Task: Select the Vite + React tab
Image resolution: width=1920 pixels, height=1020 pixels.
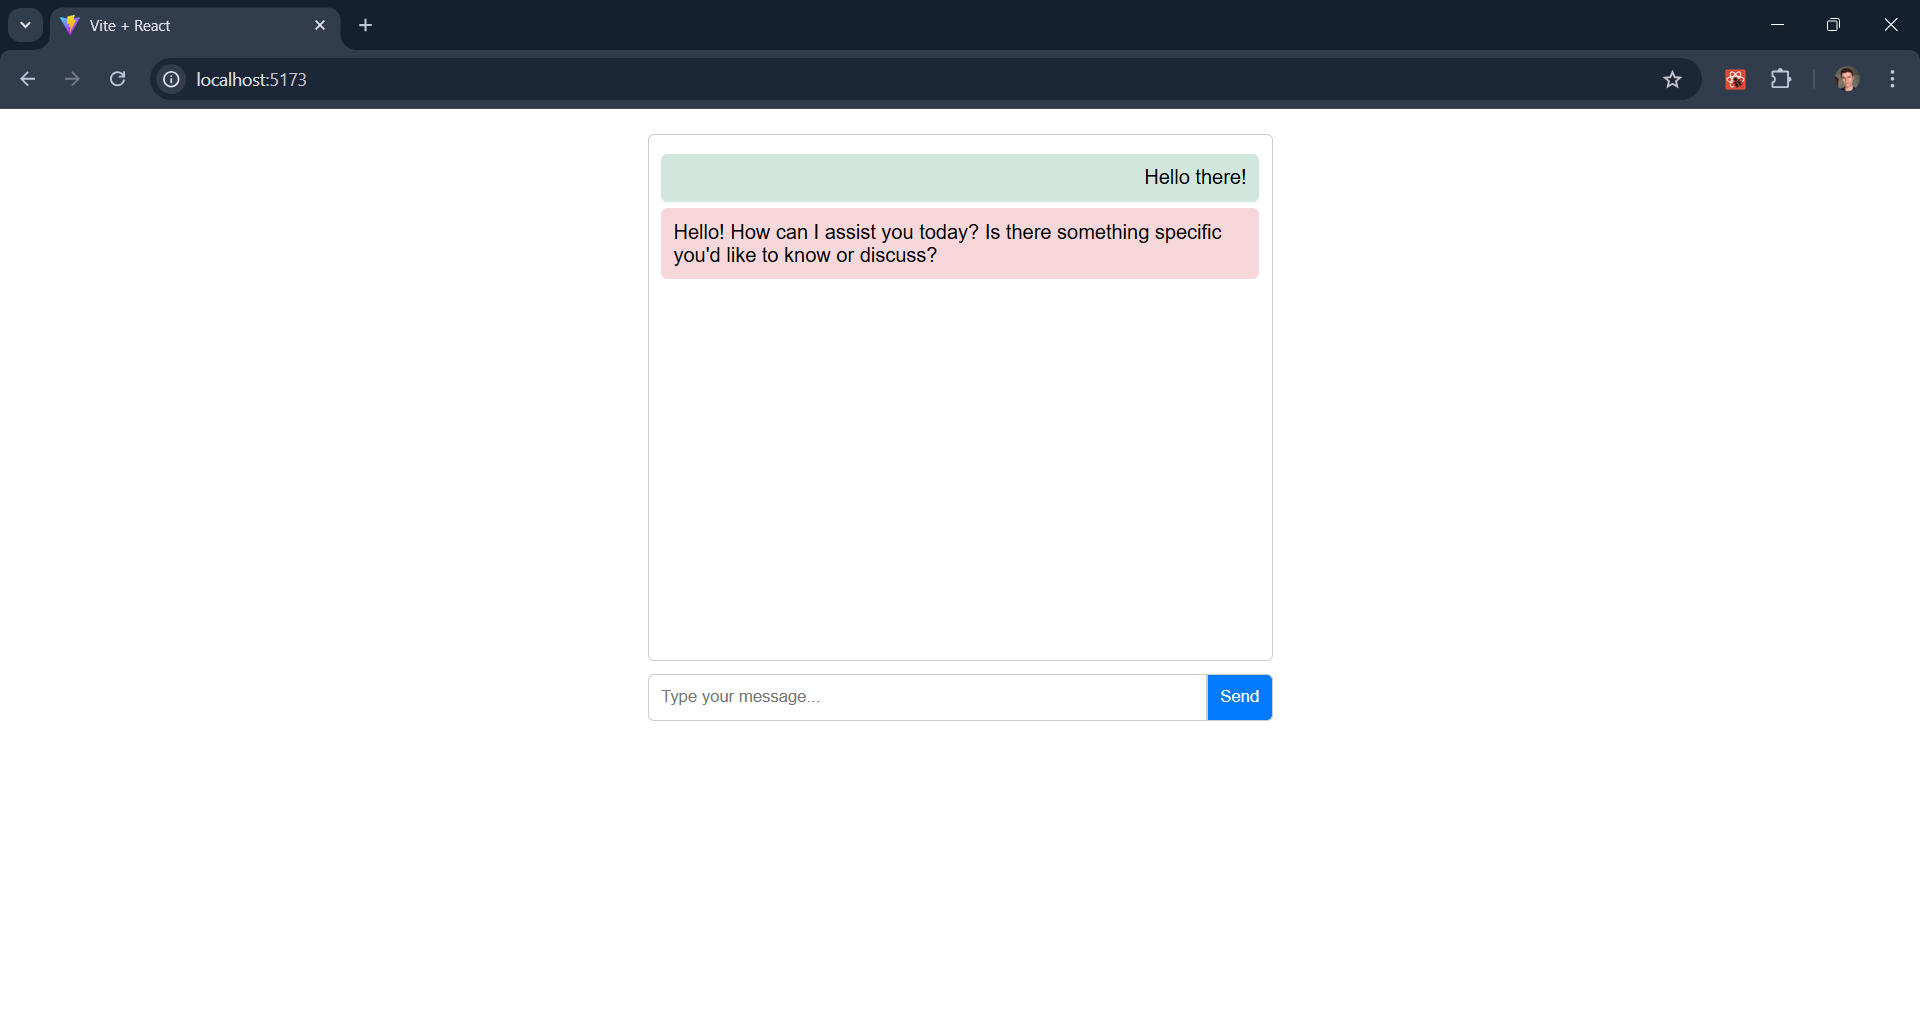Action: click(195, 26)
